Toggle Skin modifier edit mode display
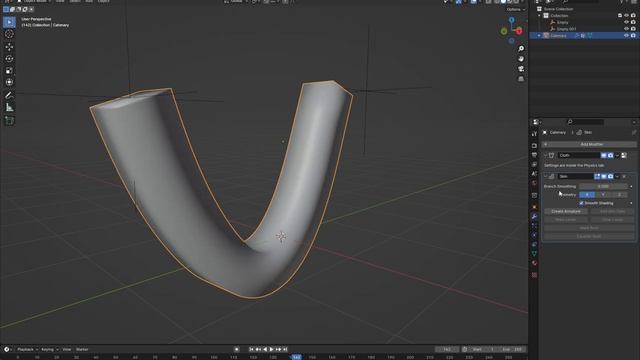 click(x=597, y=176)
